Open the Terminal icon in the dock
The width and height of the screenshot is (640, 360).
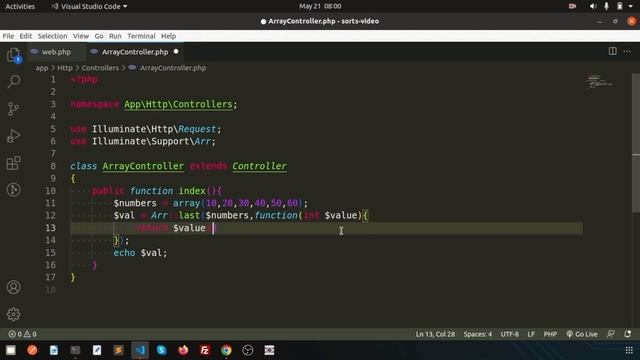[76, 350]
